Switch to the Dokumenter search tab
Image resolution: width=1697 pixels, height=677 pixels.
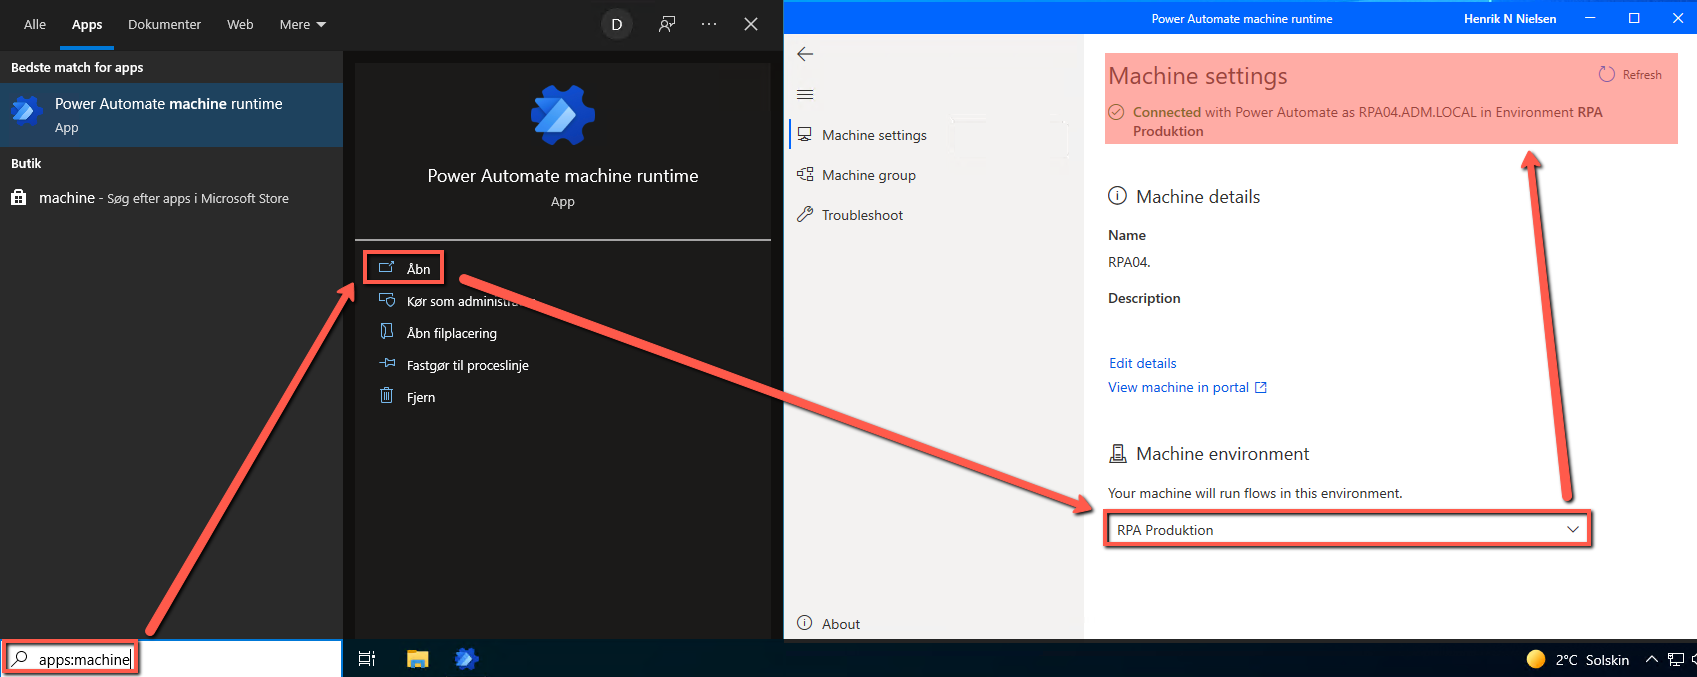tap(164, 24)
